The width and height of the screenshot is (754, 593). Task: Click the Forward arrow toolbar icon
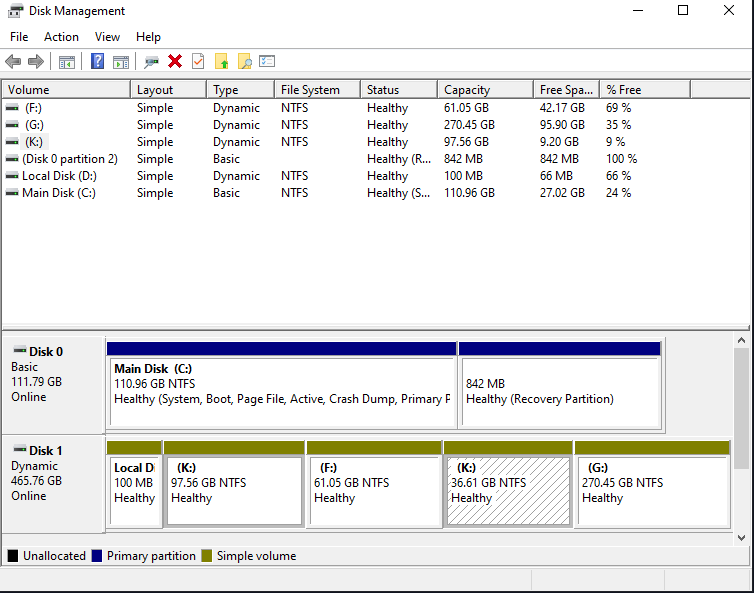click(36, 62)
